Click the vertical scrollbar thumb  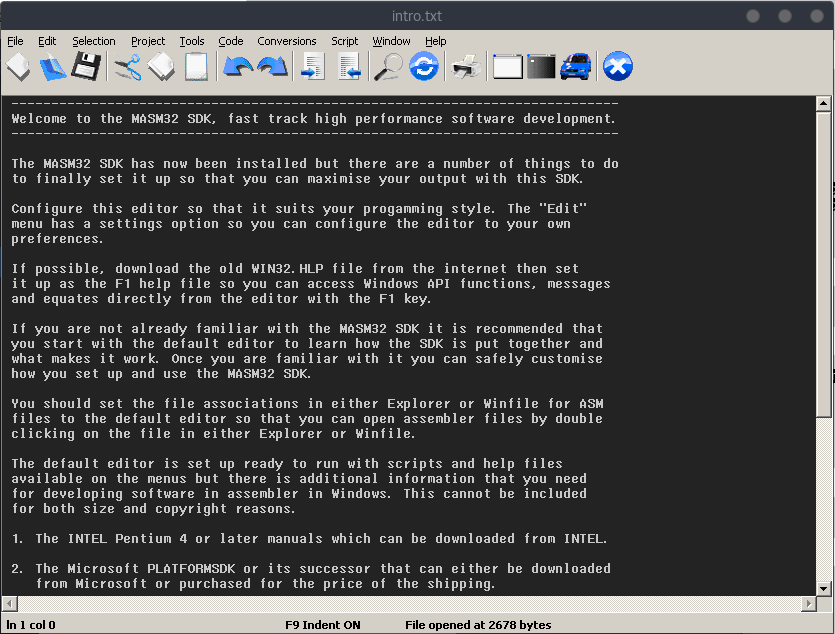click(x=823, y=264)
